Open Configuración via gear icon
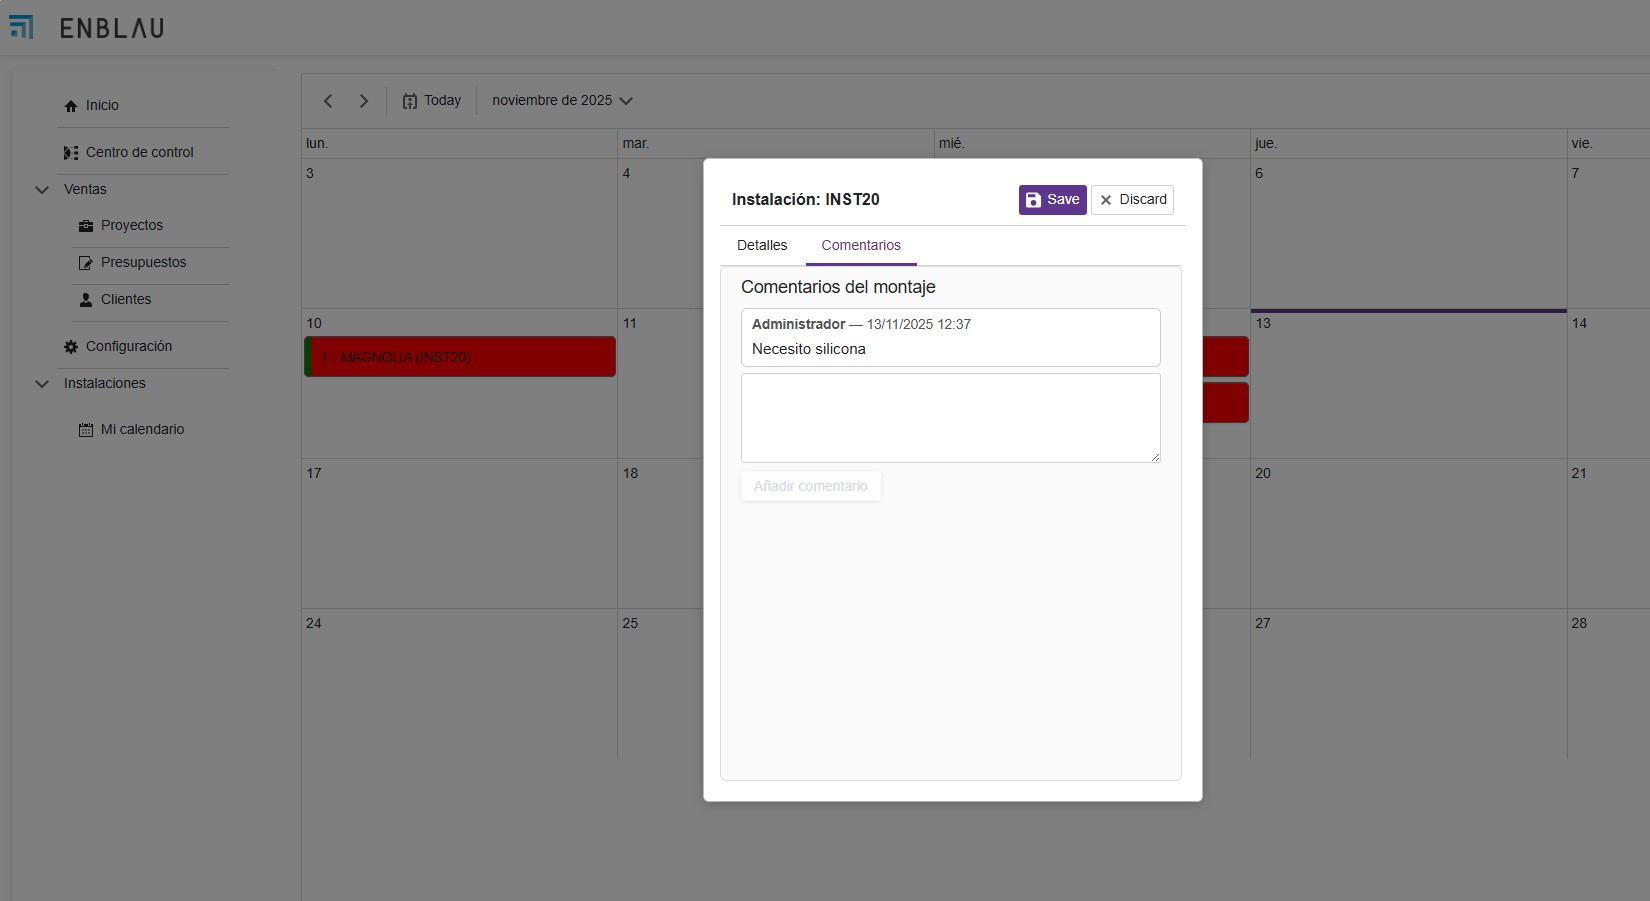The height and width of the screenshot is (901, 1650). tap(71, 347)
